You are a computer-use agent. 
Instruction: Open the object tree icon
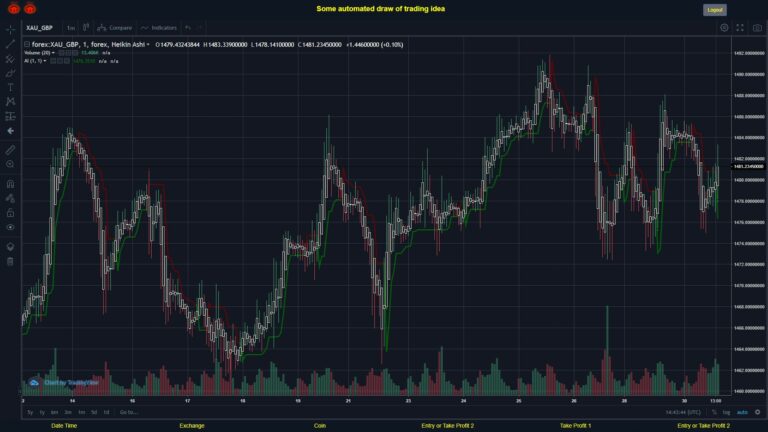click(10, 246)
